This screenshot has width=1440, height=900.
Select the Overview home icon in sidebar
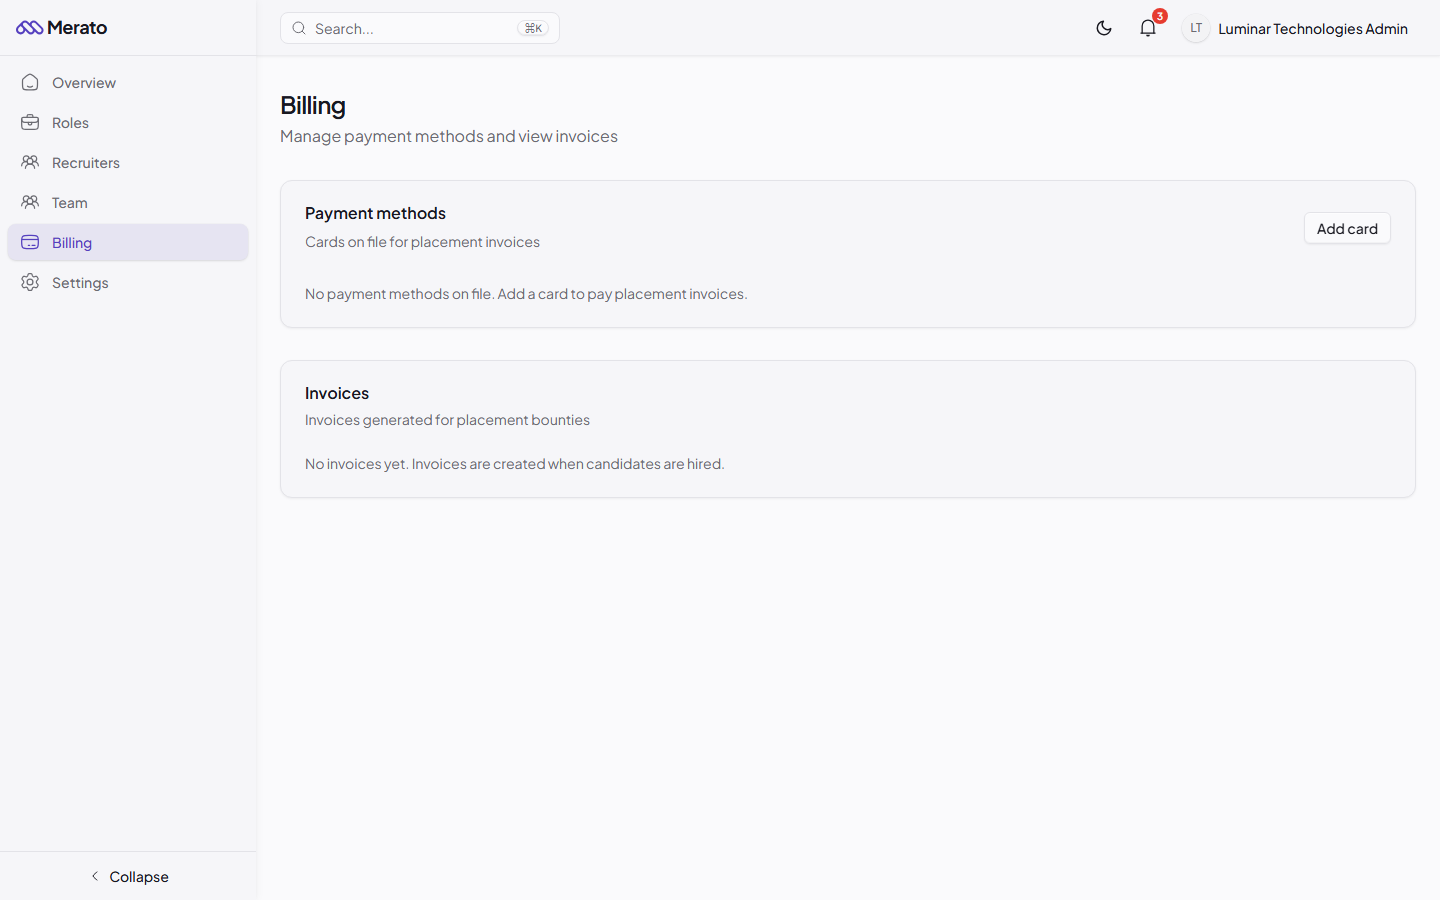click(x=30, y=82)
